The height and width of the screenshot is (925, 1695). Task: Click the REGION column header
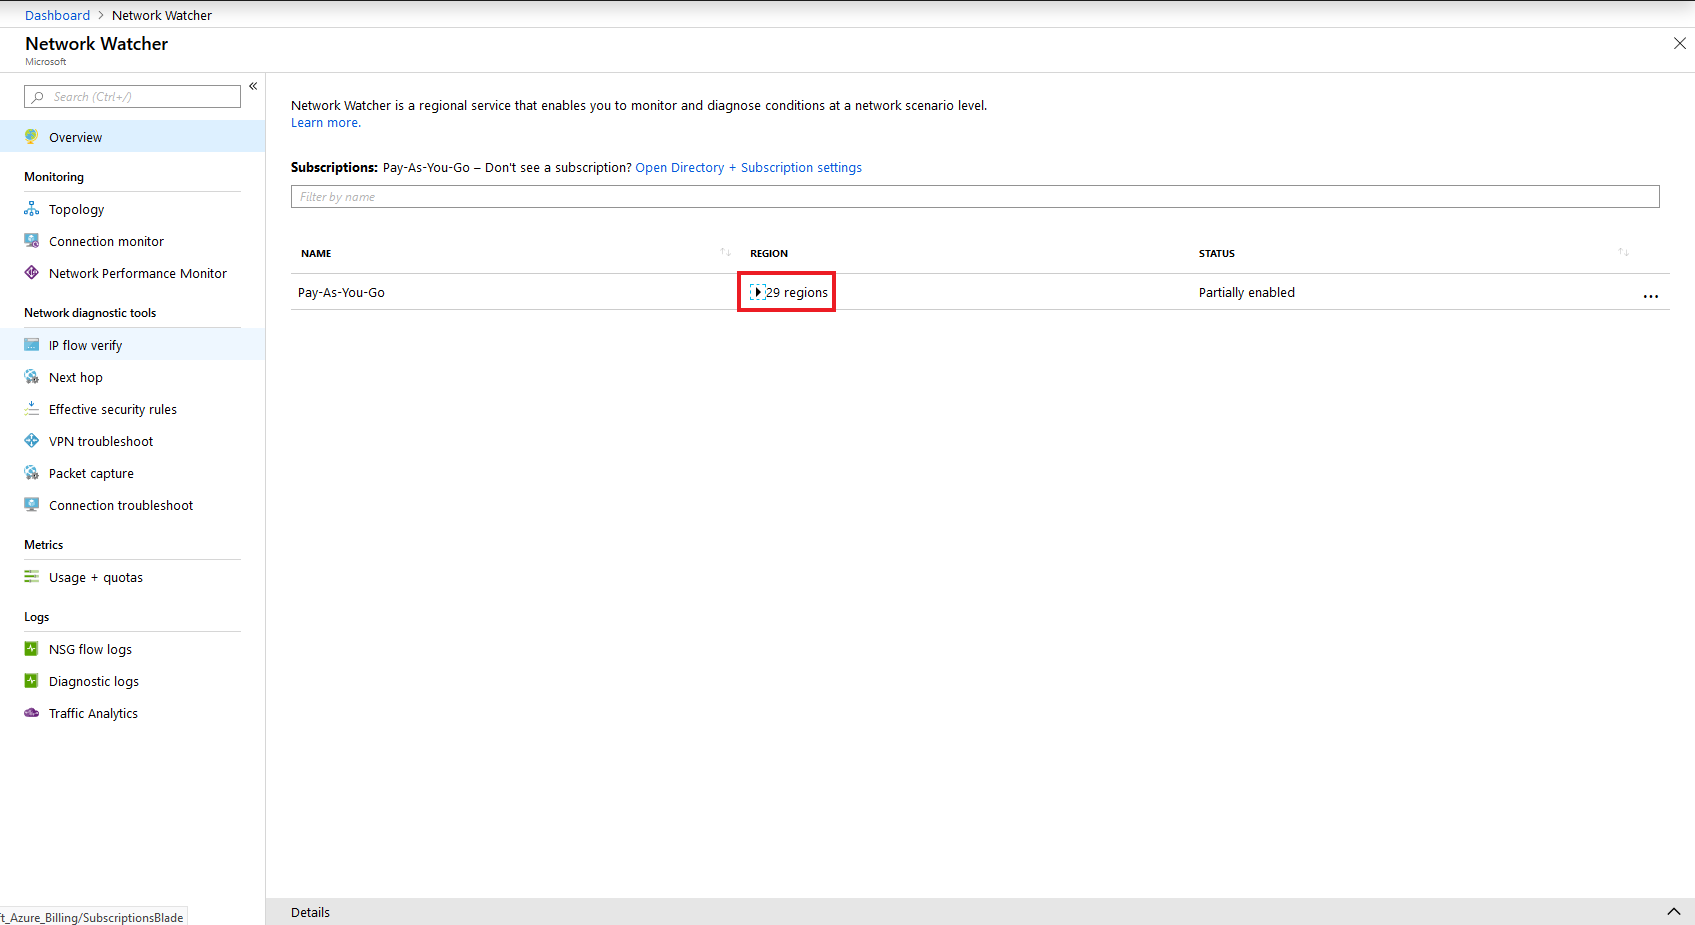coord(769,254)
